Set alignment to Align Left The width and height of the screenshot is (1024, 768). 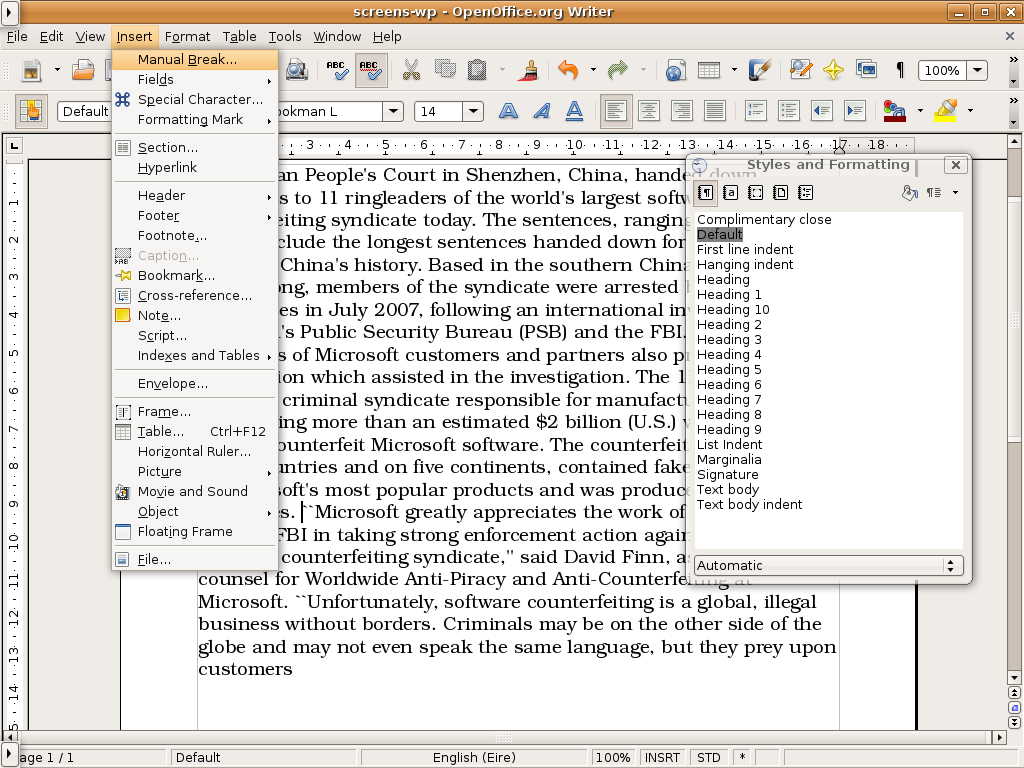[616, 111]
